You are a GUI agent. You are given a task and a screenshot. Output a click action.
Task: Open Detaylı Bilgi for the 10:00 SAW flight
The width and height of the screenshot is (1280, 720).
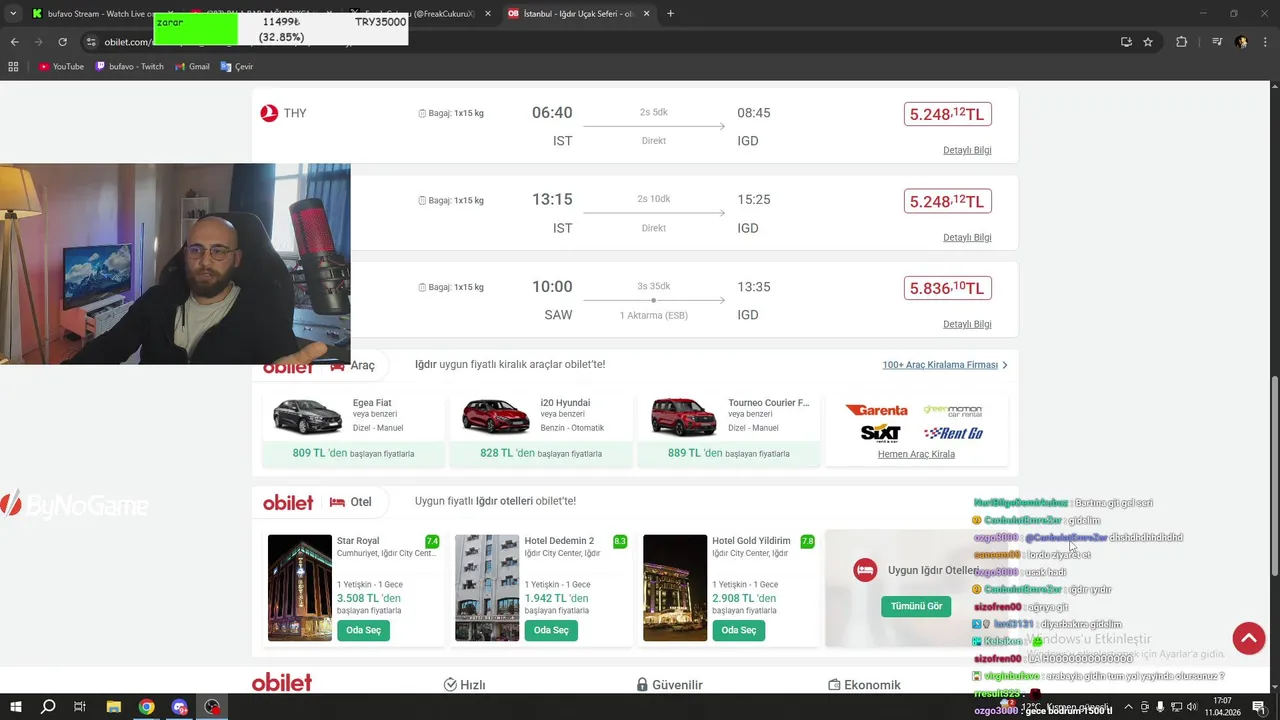(967, 324)
